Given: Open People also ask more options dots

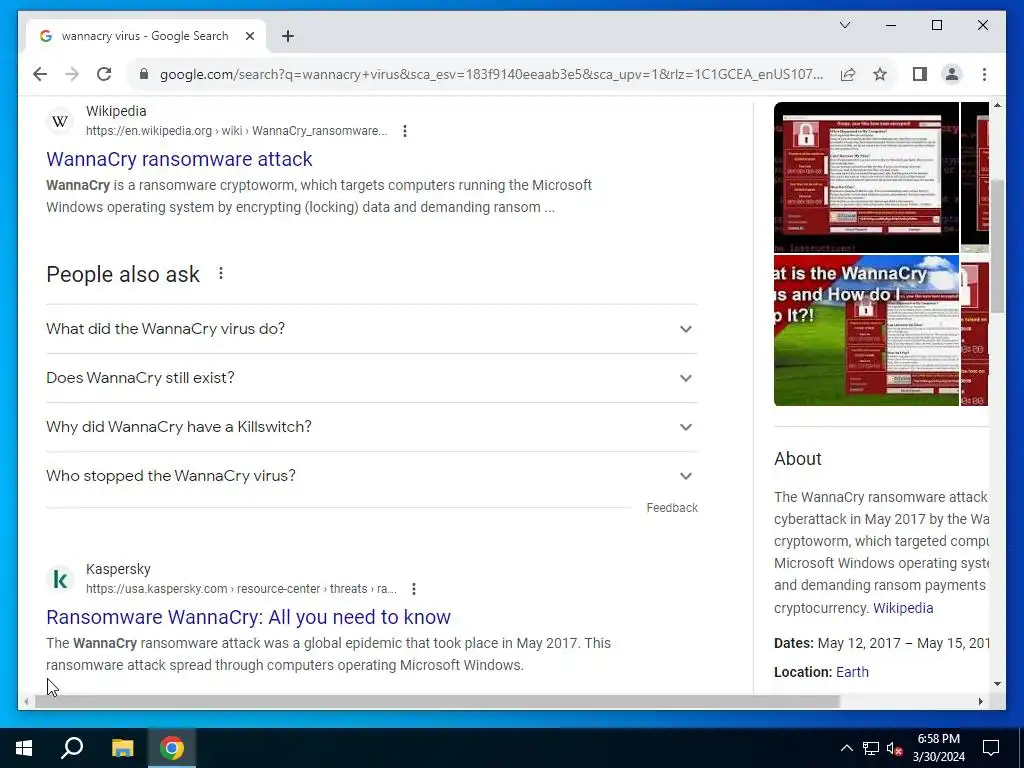Looking at the screenshot, I should click(221, 273).
